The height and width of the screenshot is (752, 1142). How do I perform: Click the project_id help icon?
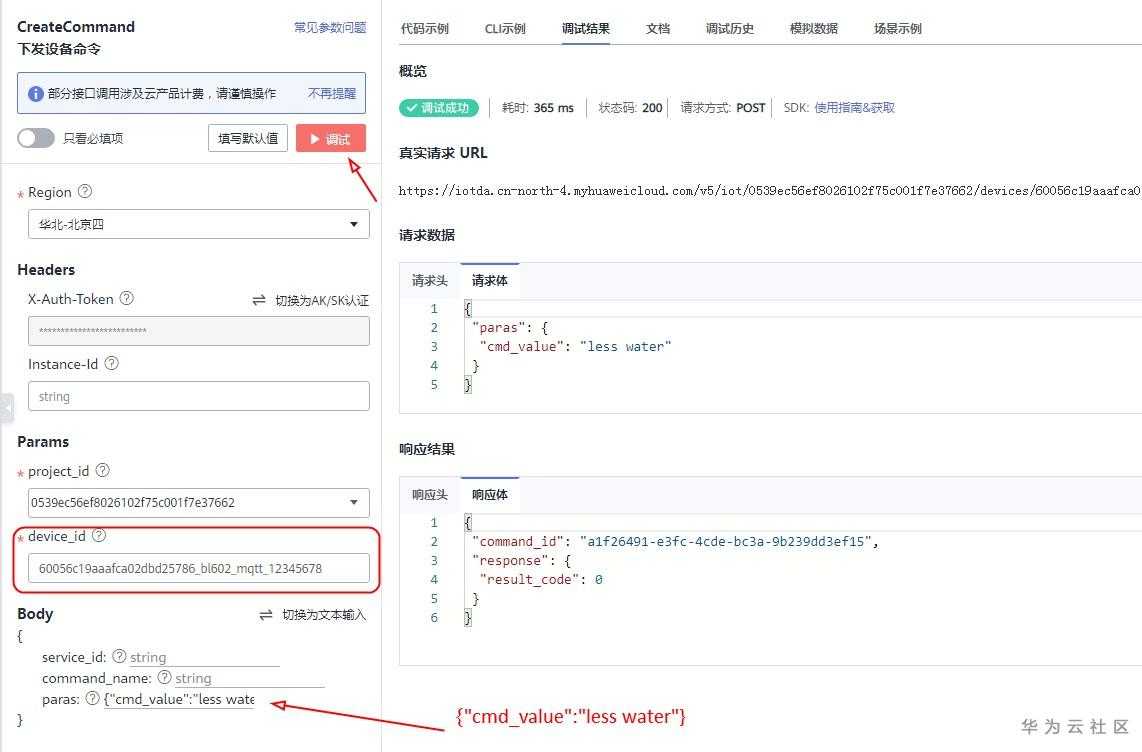(x=103, y=470)
